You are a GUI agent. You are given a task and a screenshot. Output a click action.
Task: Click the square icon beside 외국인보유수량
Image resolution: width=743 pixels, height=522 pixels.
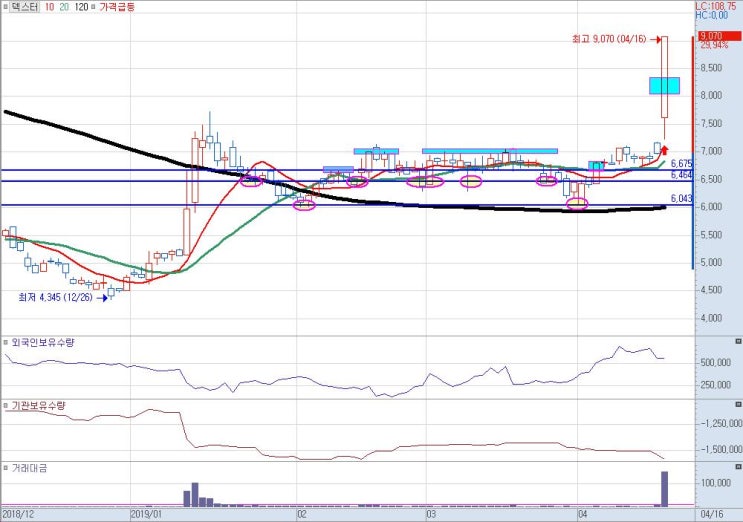point(6,342)
